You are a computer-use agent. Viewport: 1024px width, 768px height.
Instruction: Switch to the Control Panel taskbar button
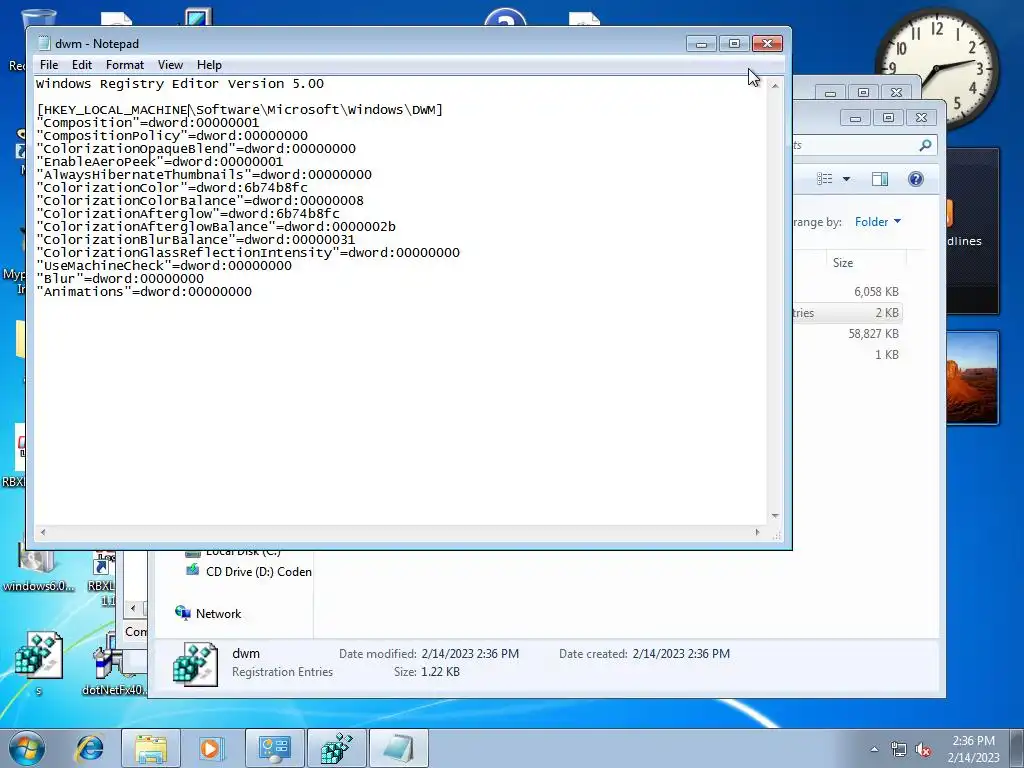(x=274, y=748)
